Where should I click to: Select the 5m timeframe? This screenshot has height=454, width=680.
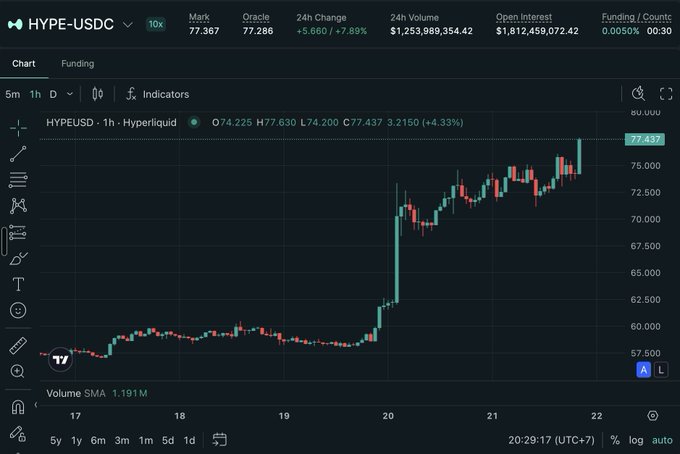pos(13,94)
